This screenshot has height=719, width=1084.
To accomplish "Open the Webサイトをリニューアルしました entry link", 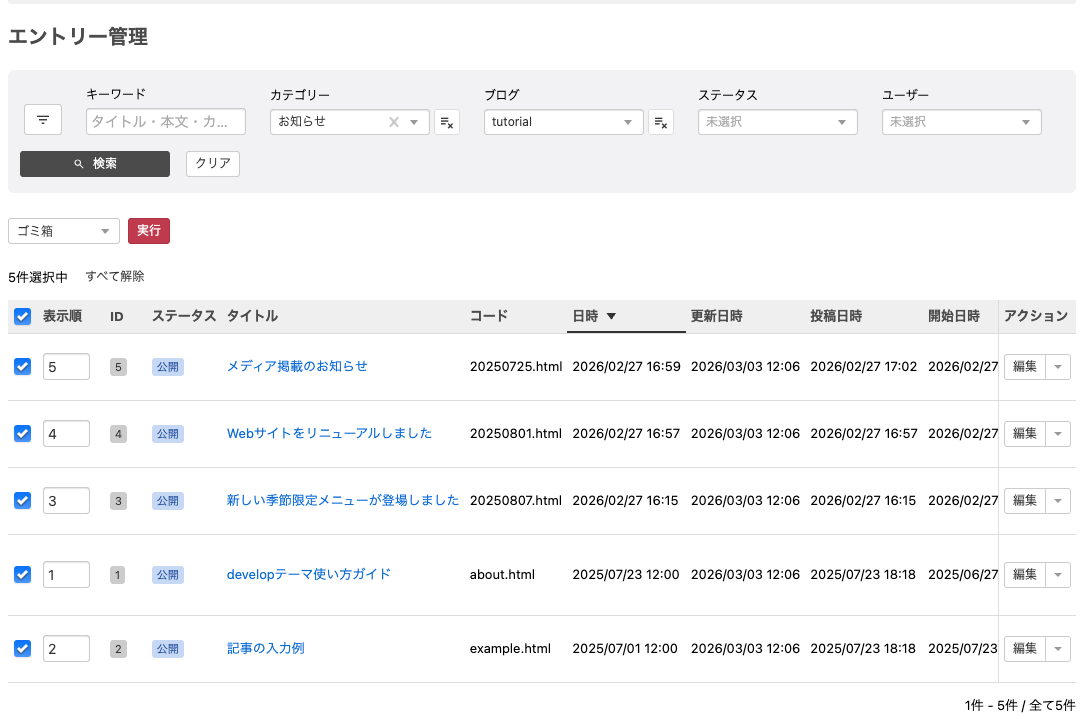I will click(329, 434).
